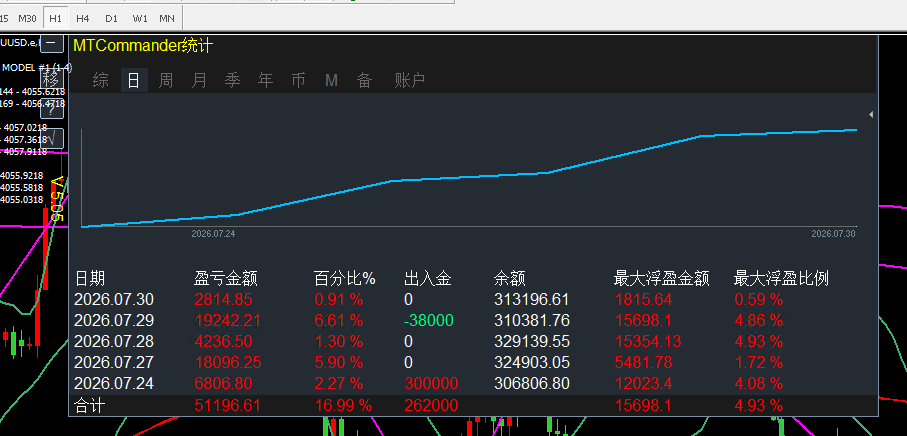Click balance 310381.76
The width and height of the screenshot is (907, 436).
pyautogui.click(x=532, y=320)
